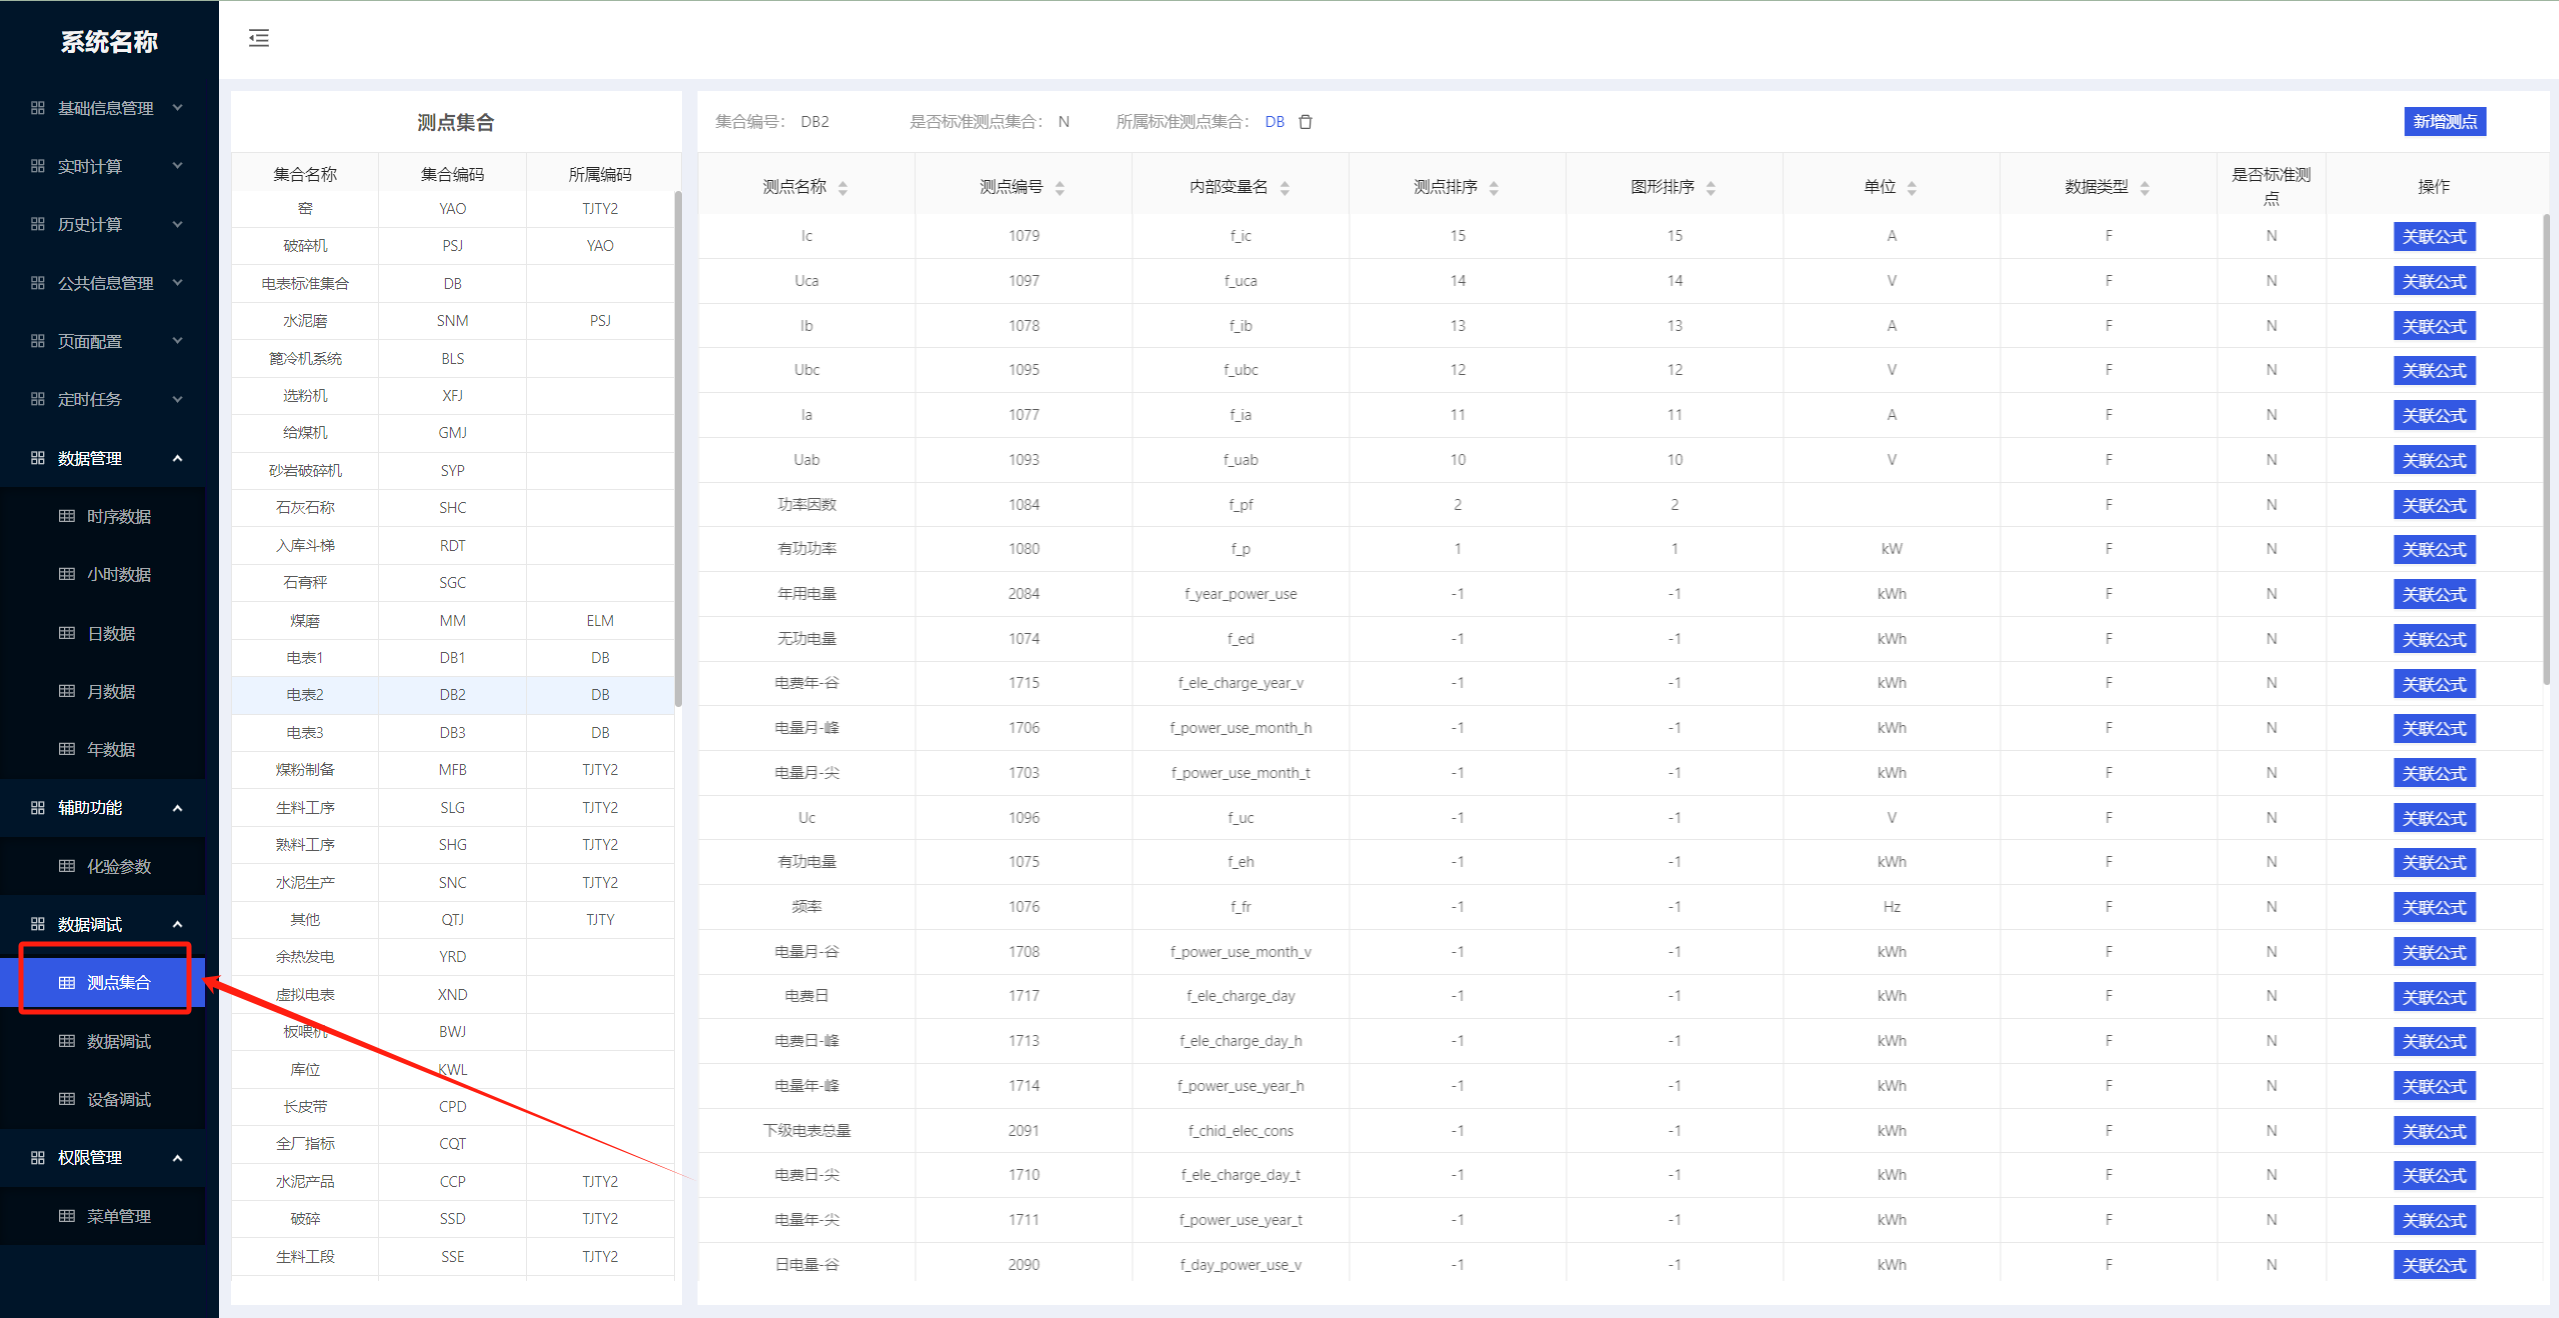Viewport: 2559px width, 1318px height.
Task: Expand the 基础信息管理 menu
Action: pyautogui.click(x=107, y=108)
